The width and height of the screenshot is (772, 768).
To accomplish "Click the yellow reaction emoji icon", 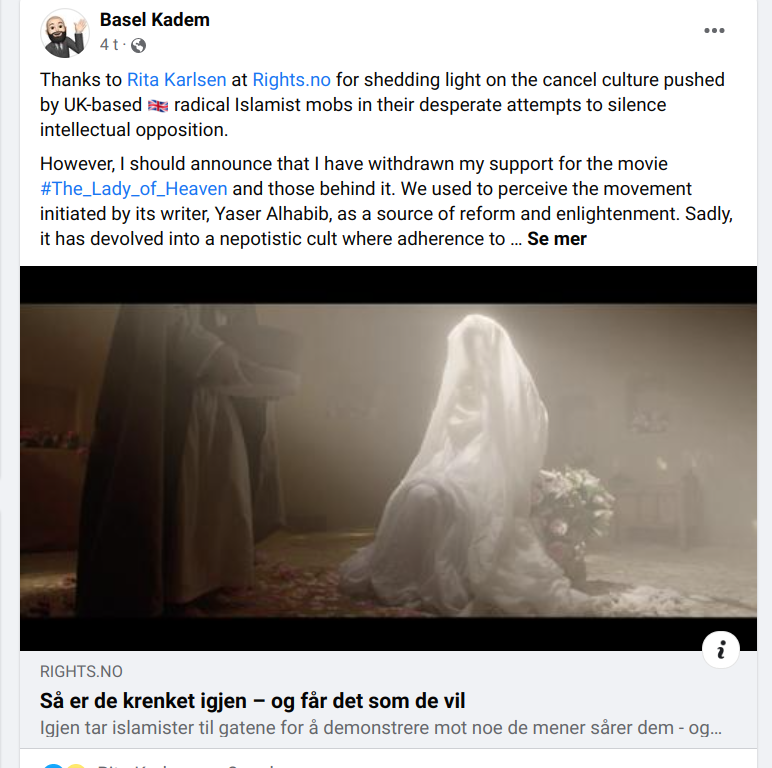I will coord(74,766).
